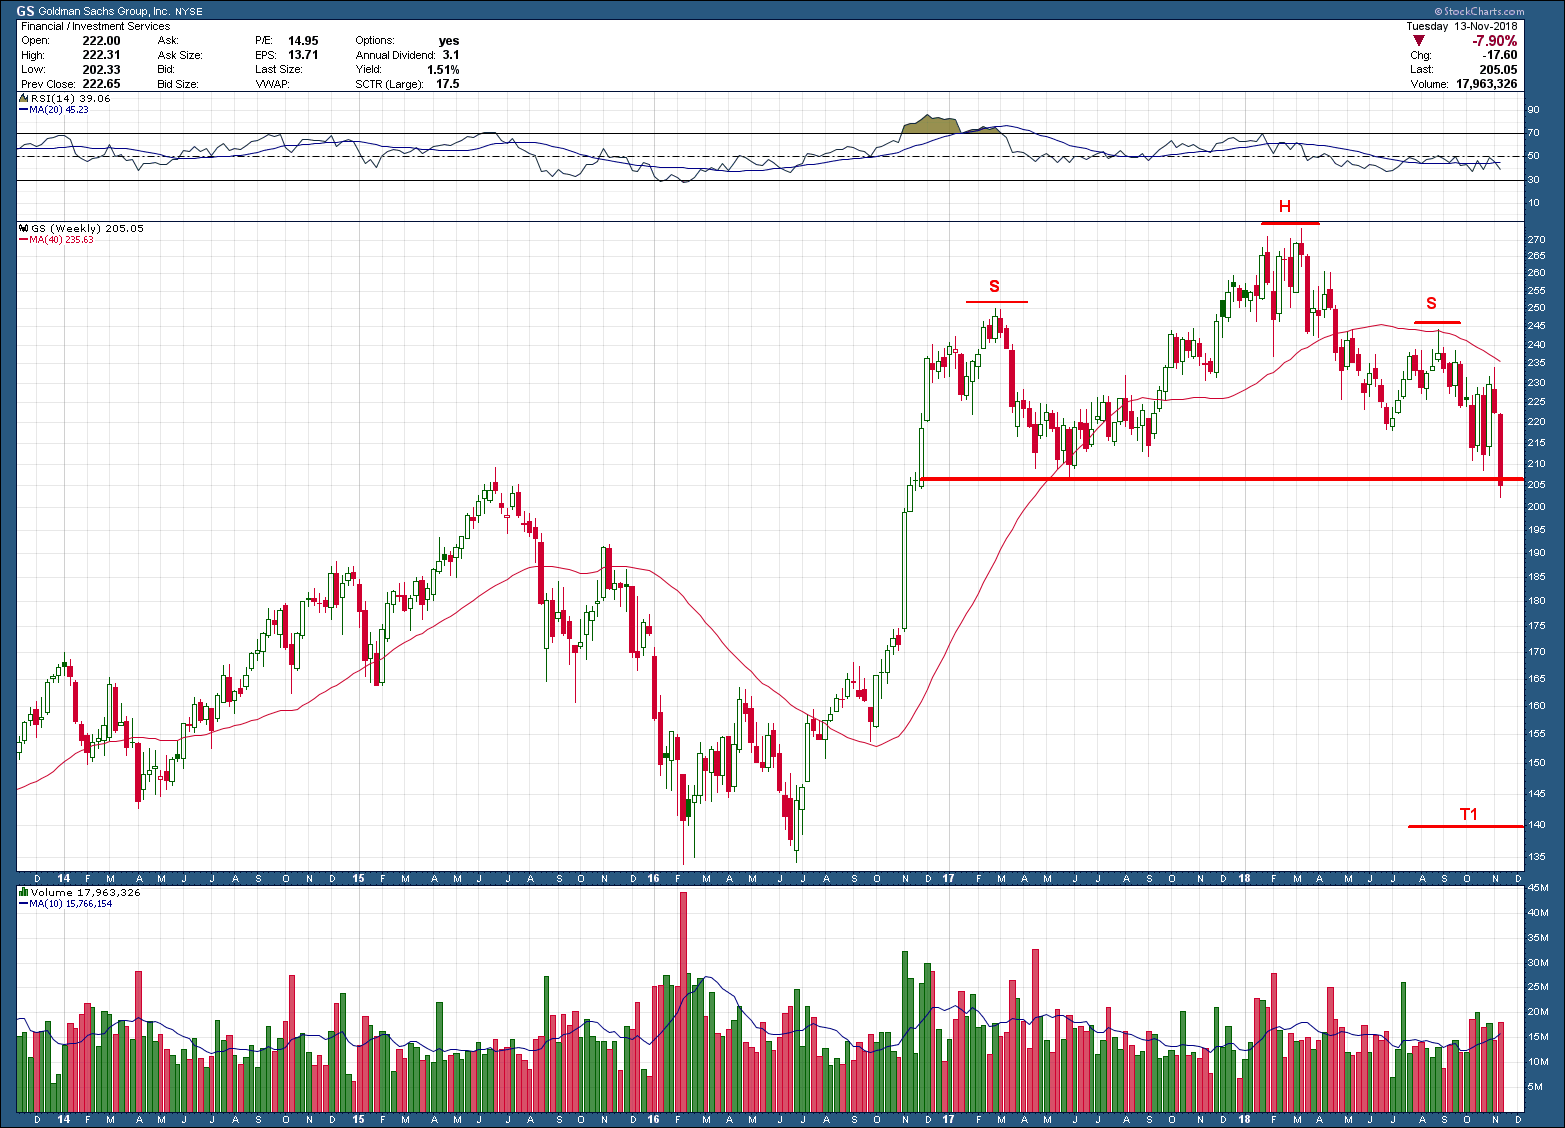Click the tallest volume bar in Feb 2016
The width and height of the screenshot is (1565, 1128).
click(x=684, y=1002)
